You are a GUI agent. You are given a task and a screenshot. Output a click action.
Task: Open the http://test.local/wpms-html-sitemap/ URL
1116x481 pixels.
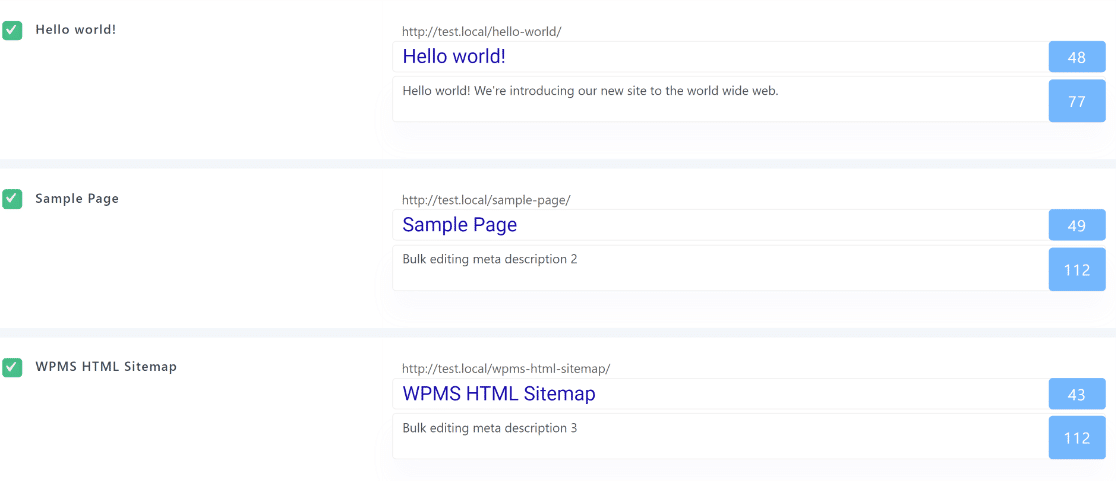pos(506,369)
